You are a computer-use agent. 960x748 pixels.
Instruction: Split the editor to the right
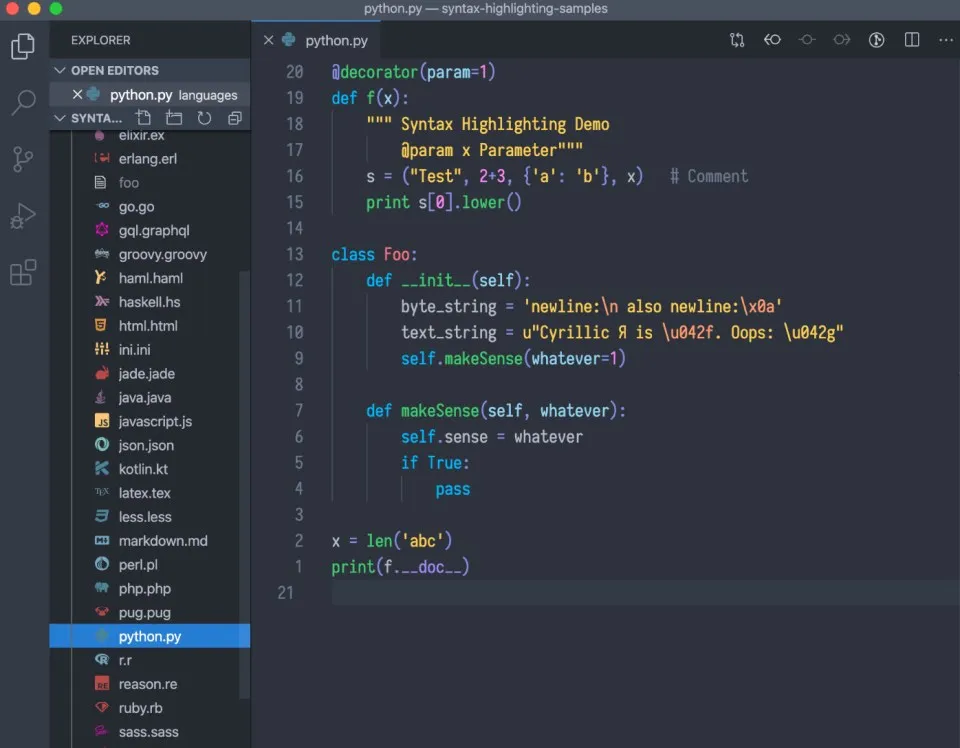tap(912, 40)
